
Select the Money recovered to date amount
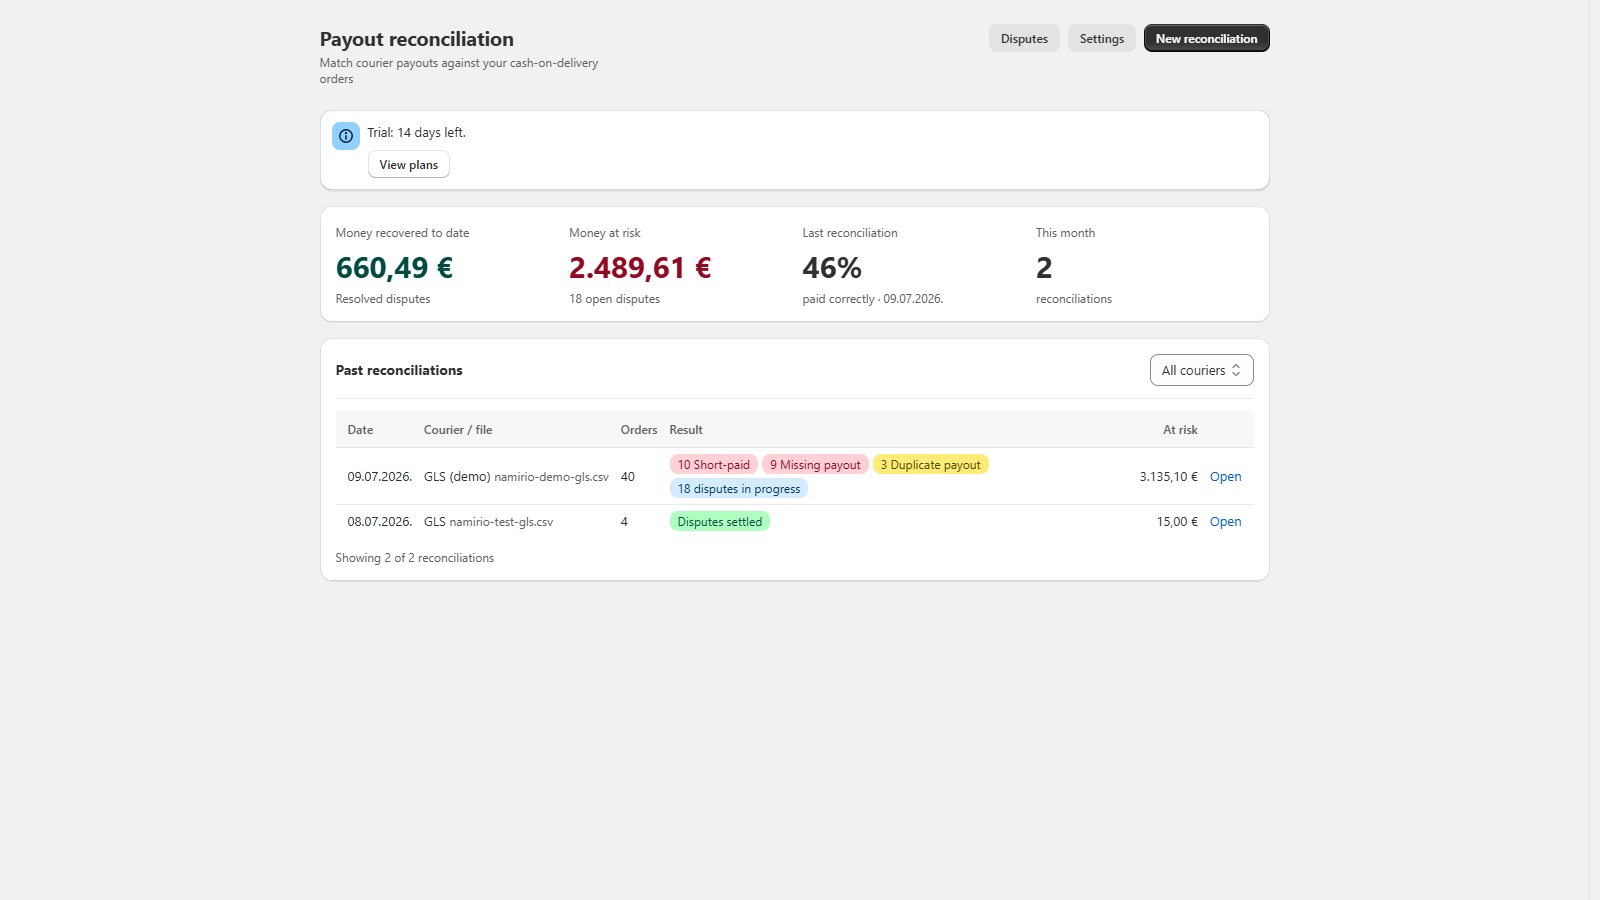[x=394, y=268]
